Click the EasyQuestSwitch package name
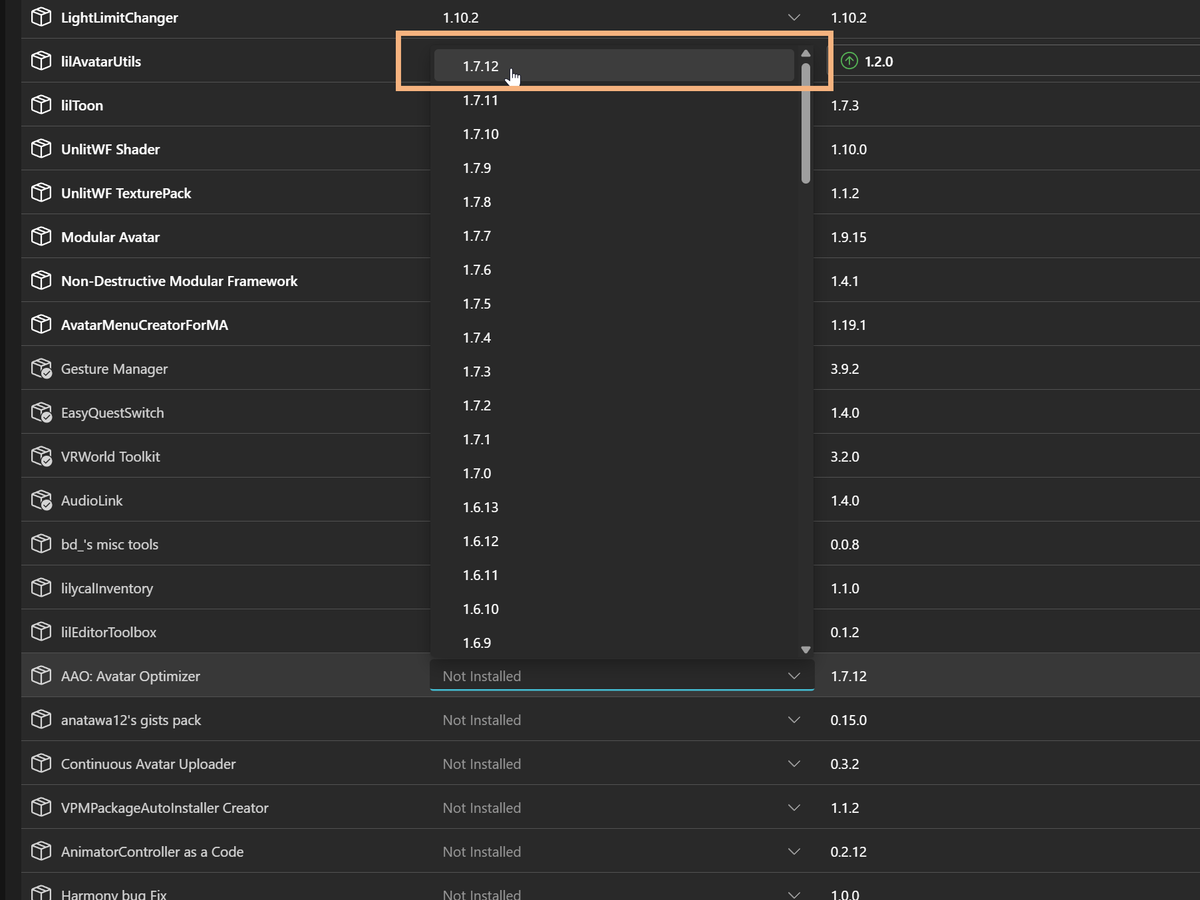The width and height of the screenshot is (1200, 900). (112, 413)
